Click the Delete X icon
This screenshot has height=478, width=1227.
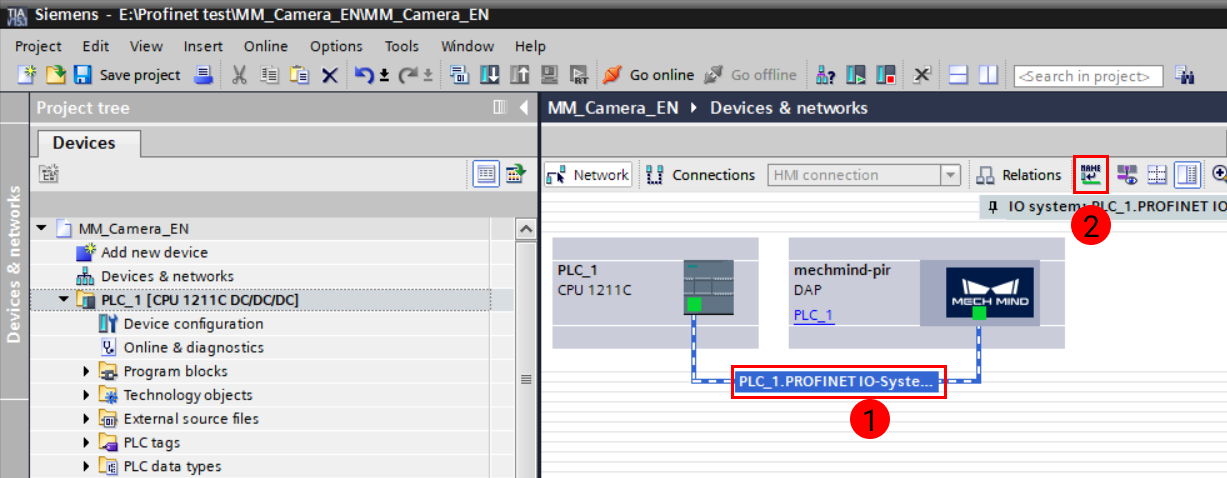pos(328,75)
